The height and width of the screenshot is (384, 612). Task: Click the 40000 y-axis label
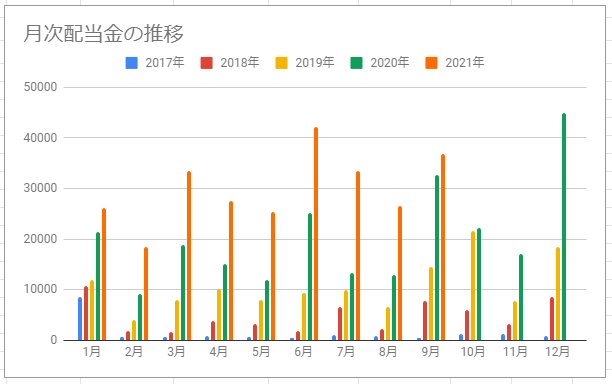pyautogui.click(x=41, y=138)
